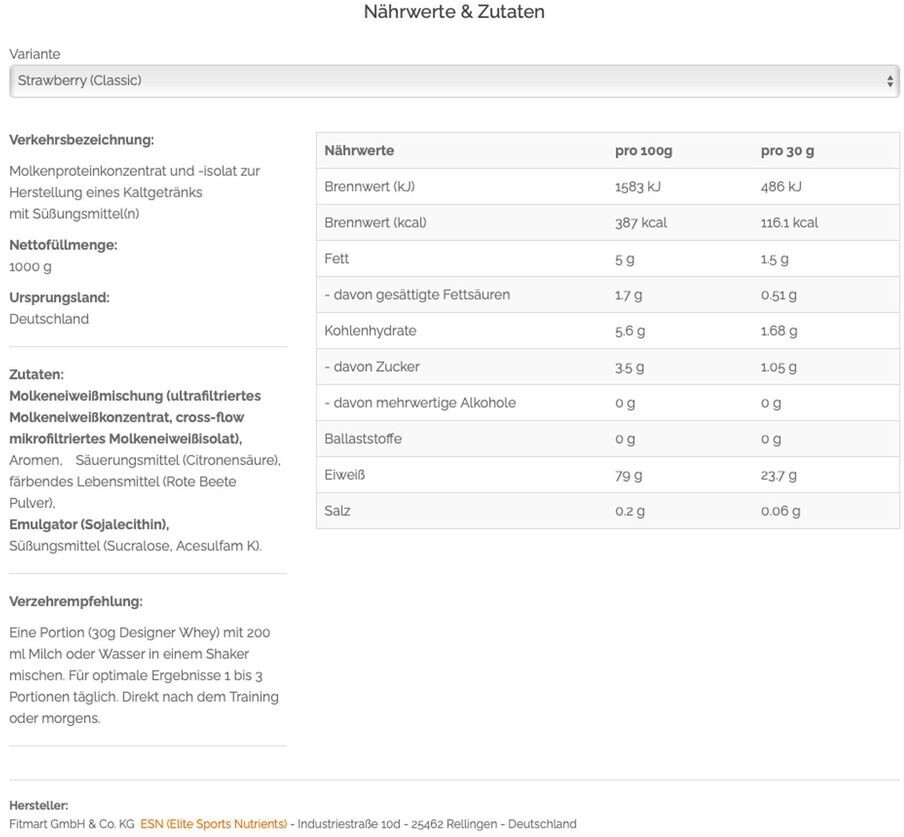Image resolution: width=904 pixels, height=837 pixels.
Task: Click the '- davon Zucker' row label
Action: tap(371, 367)
